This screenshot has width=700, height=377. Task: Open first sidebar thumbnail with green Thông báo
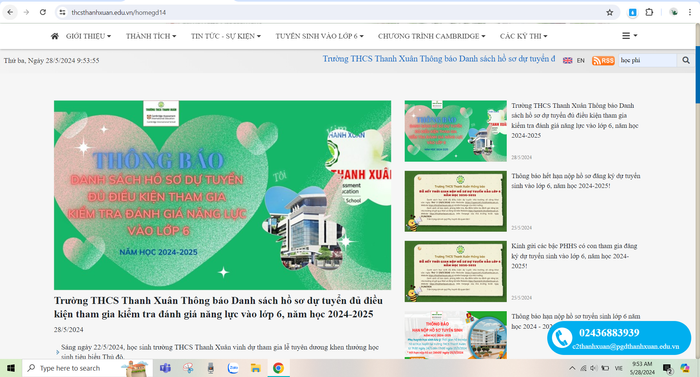pyautogui.click(x=455, y=131)
